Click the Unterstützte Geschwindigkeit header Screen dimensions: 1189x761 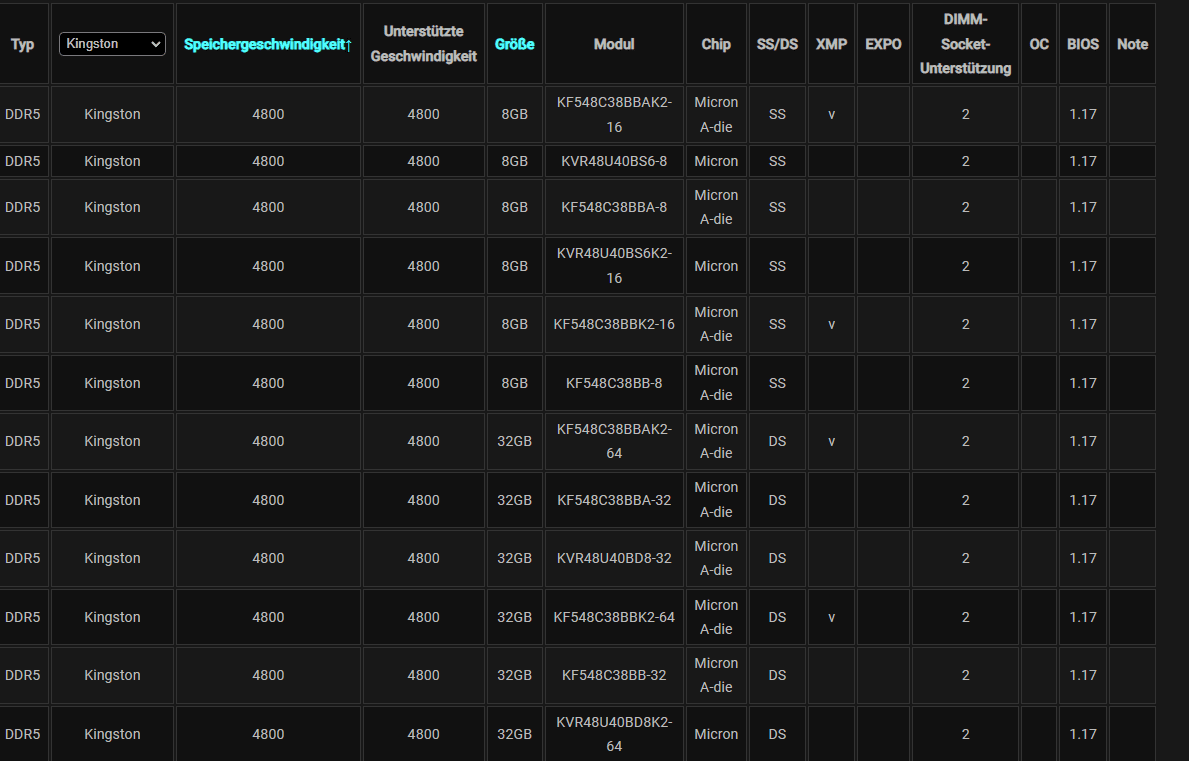(423, 44)
